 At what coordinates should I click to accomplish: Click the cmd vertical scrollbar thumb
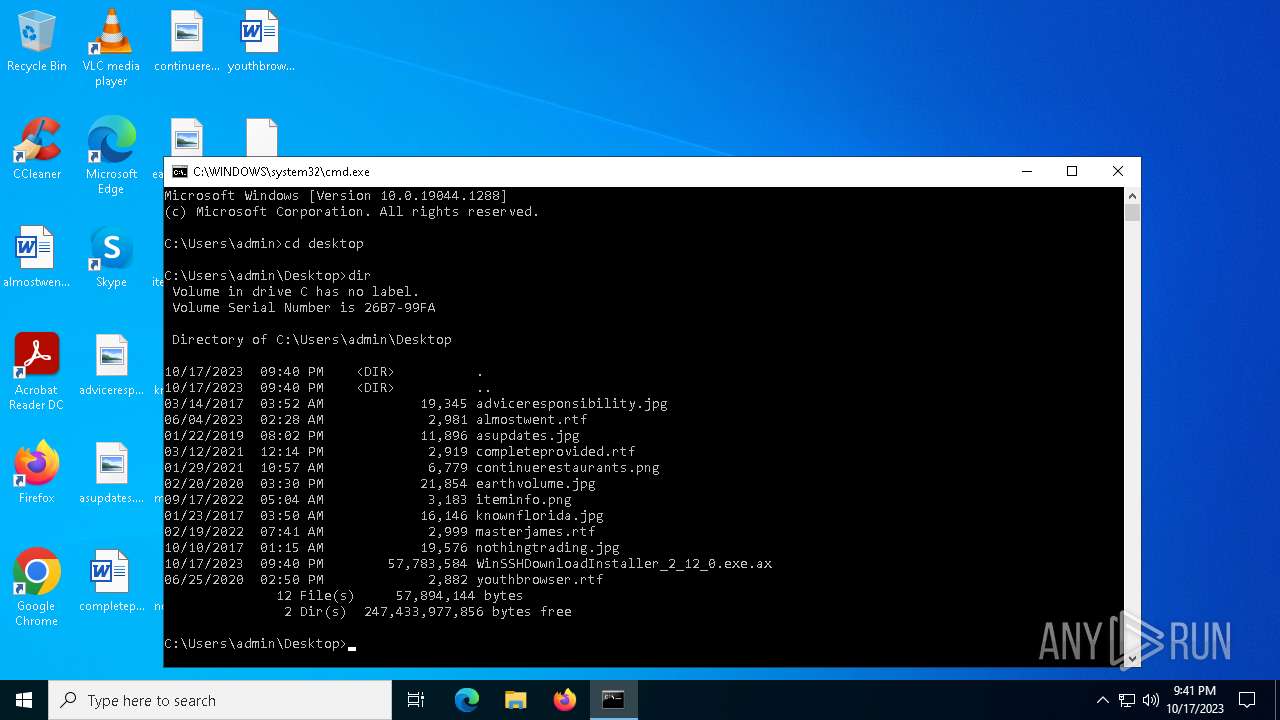(1132, 213)
